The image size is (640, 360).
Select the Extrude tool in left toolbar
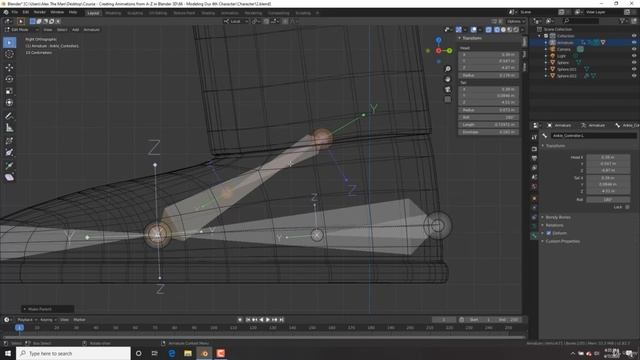[9, 165]
